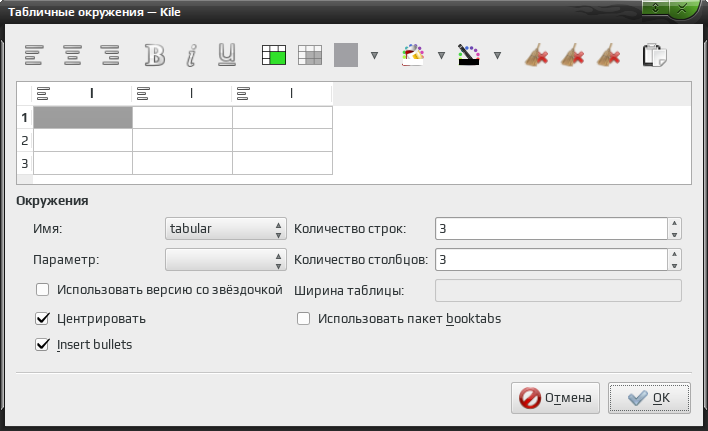Click the background color paint bucket icon
This screenshot has width=708, height=431.
pos(413,55)
